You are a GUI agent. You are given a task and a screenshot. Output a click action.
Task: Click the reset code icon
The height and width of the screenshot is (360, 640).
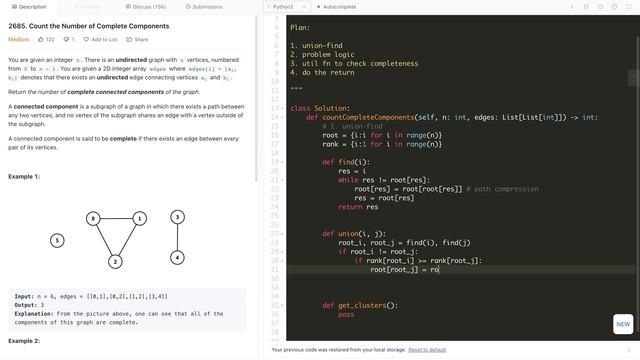600,7
